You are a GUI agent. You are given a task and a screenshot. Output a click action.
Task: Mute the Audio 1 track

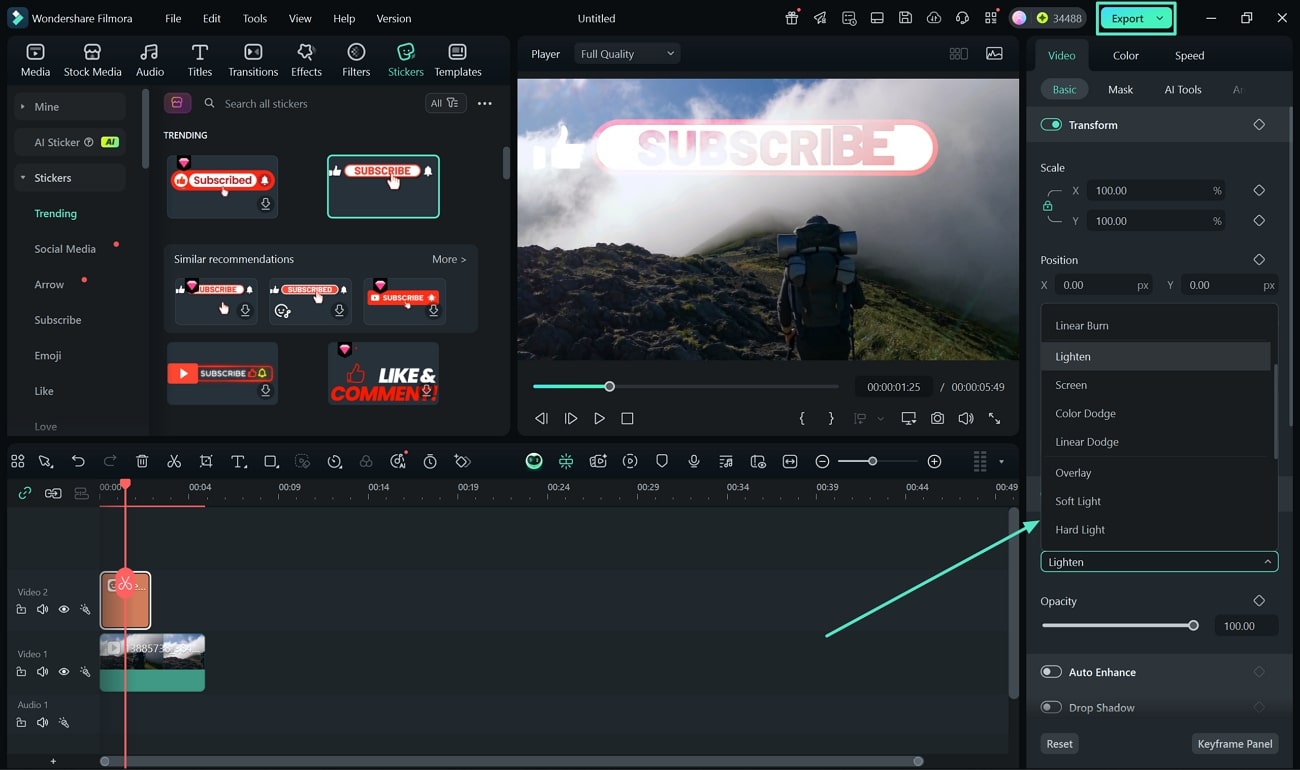pyautogui.click(x=43, y=722)
